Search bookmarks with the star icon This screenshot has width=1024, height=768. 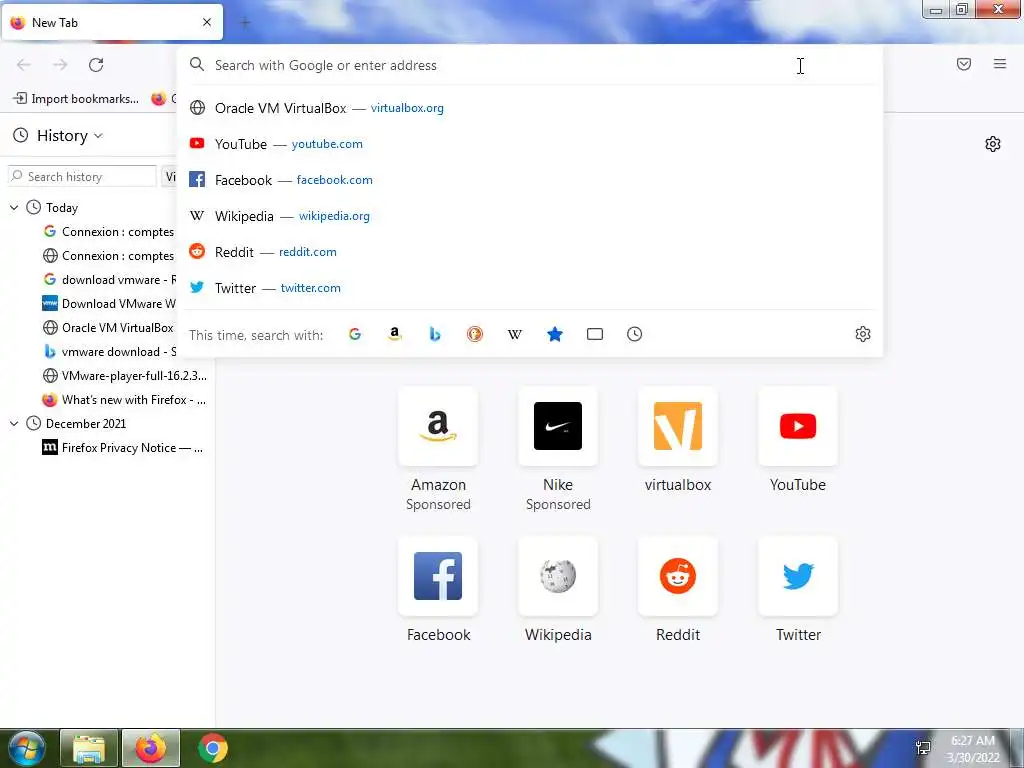tap(554, 334)
